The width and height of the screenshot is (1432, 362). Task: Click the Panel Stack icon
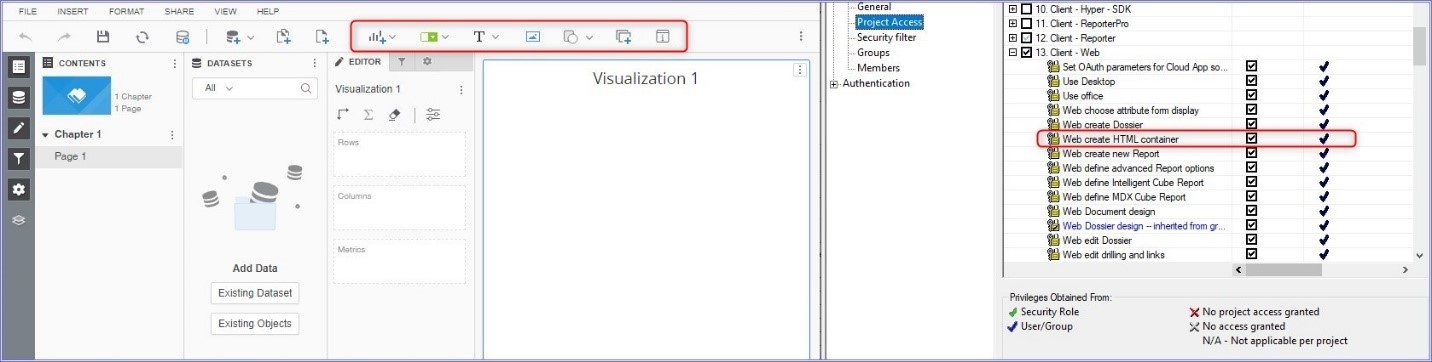pyautogui.click(x=623, y=36)
